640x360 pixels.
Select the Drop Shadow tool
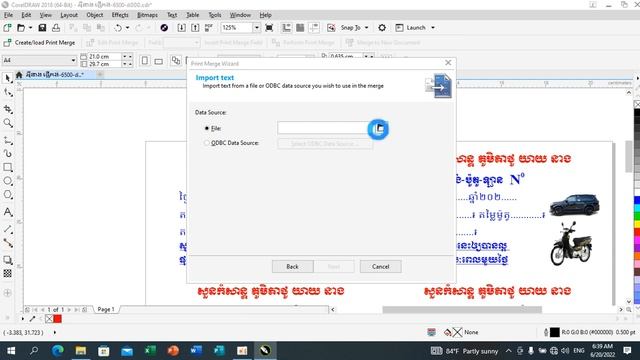[x=8, y=260]
